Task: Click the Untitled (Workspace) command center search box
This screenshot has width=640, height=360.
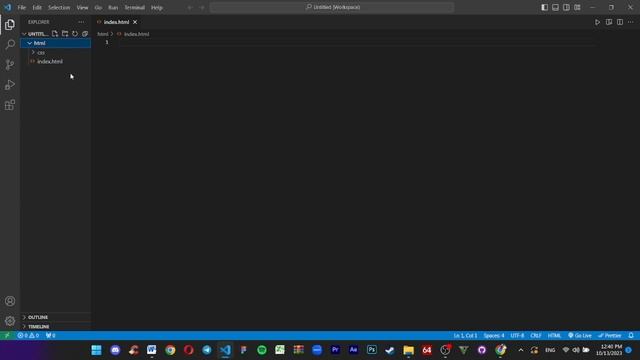Action: 332,7
